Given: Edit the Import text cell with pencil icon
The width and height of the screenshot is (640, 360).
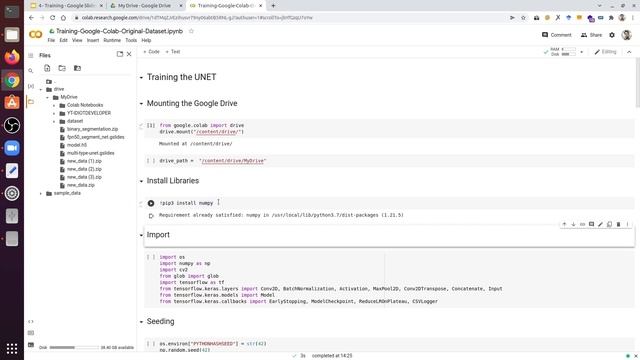Looking at the screenshot, I should [x=600, y=224].
